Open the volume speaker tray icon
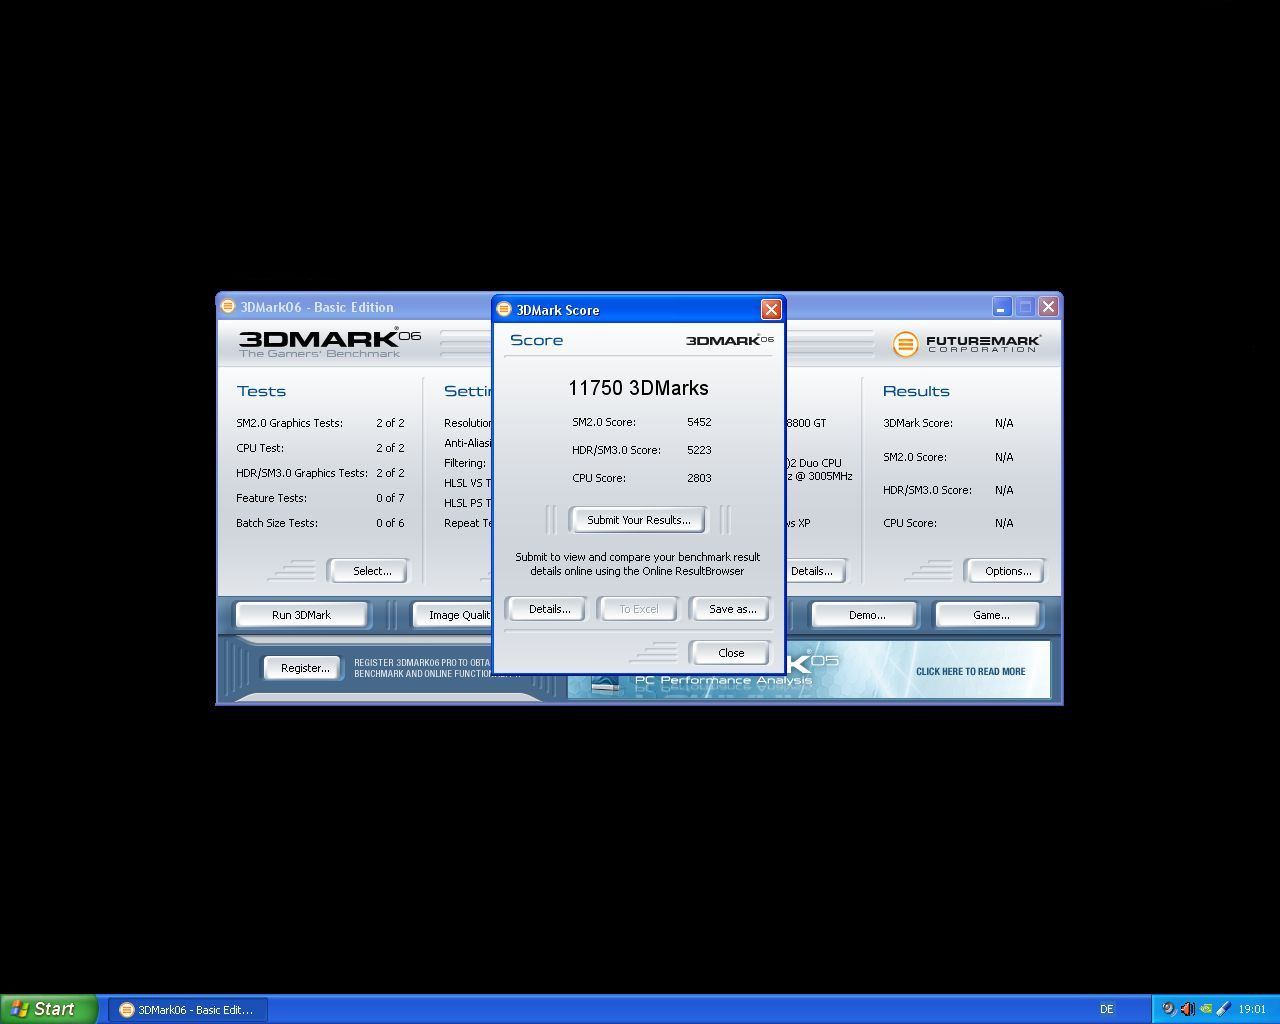 (x=1187, y=1009)
